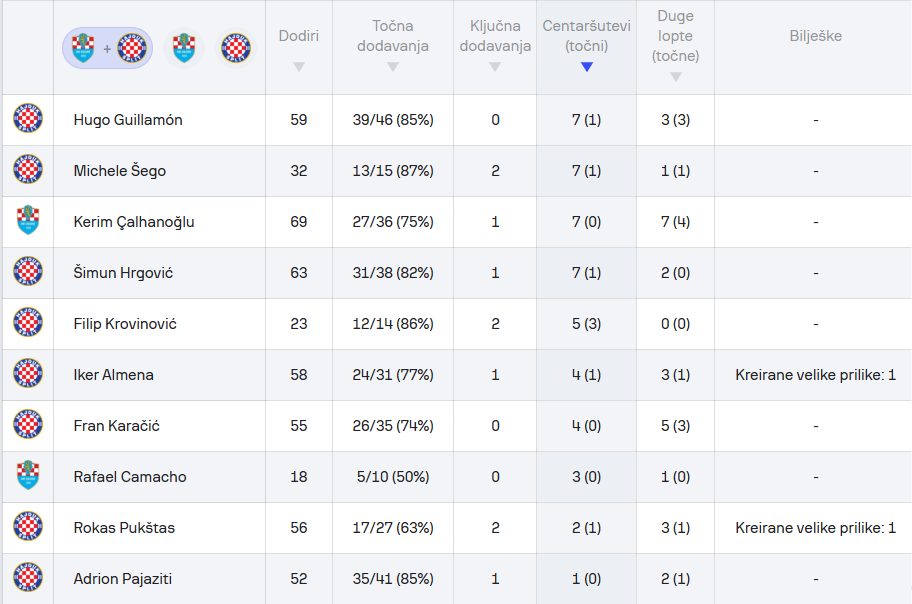The width and height of the screenshot is (912, 604).
Task: Click the crest icon beside Rokas Pukštas
Action: pos(28,528)
